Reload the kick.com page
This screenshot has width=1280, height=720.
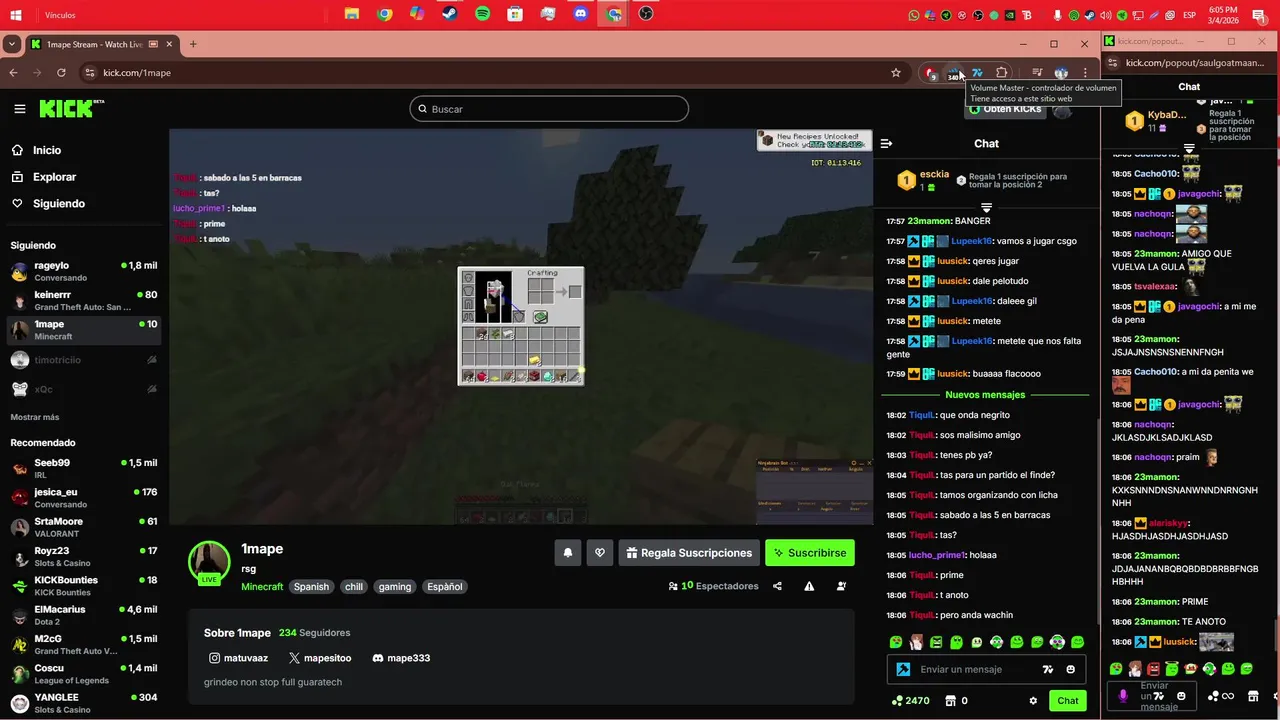pos(61,73)
